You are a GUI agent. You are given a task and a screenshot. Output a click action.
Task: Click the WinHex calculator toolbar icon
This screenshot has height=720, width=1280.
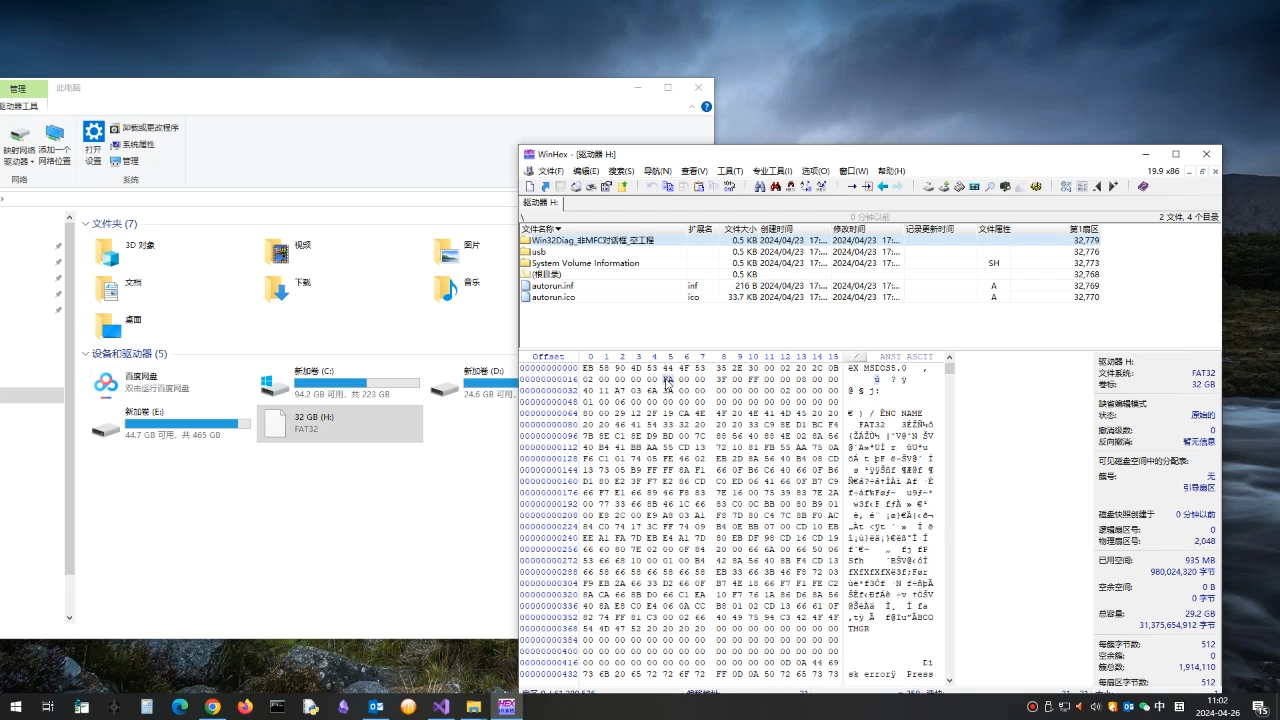pos(973,186)
